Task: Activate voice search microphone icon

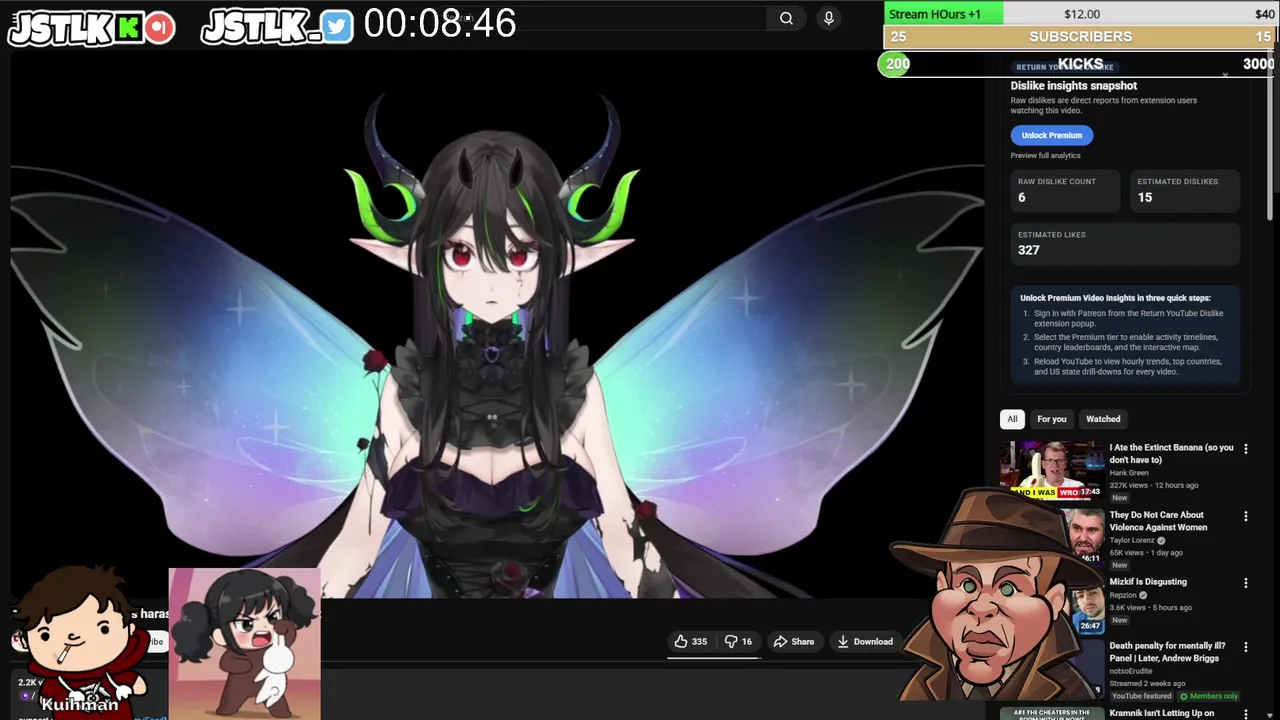Action: tap(828, 18)
